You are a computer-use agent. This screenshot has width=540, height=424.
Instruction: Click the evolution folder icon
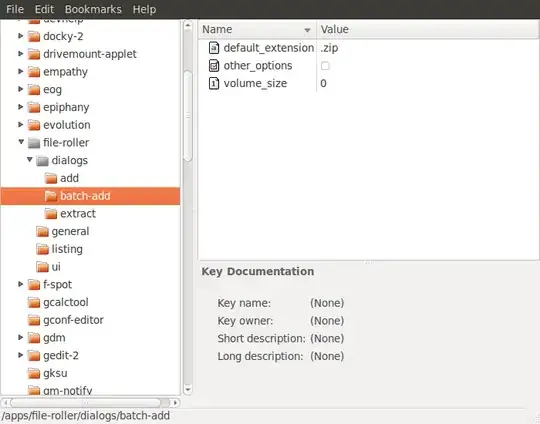tap(34, 125)
